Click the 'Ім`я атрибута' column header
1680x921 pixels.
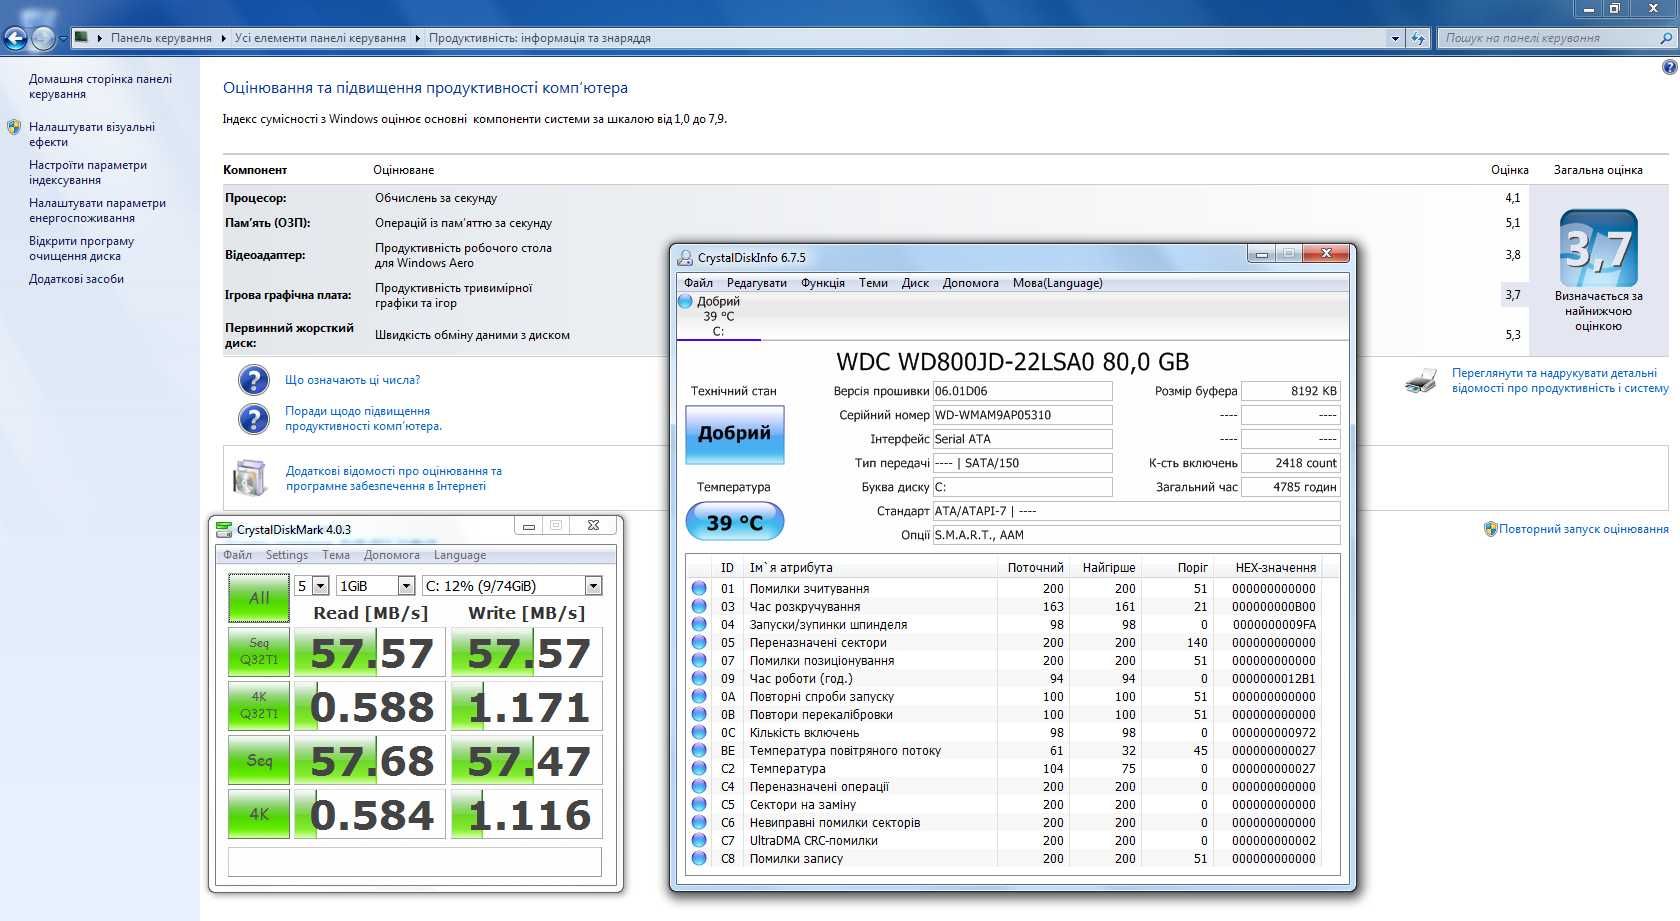tap(870, 567)
